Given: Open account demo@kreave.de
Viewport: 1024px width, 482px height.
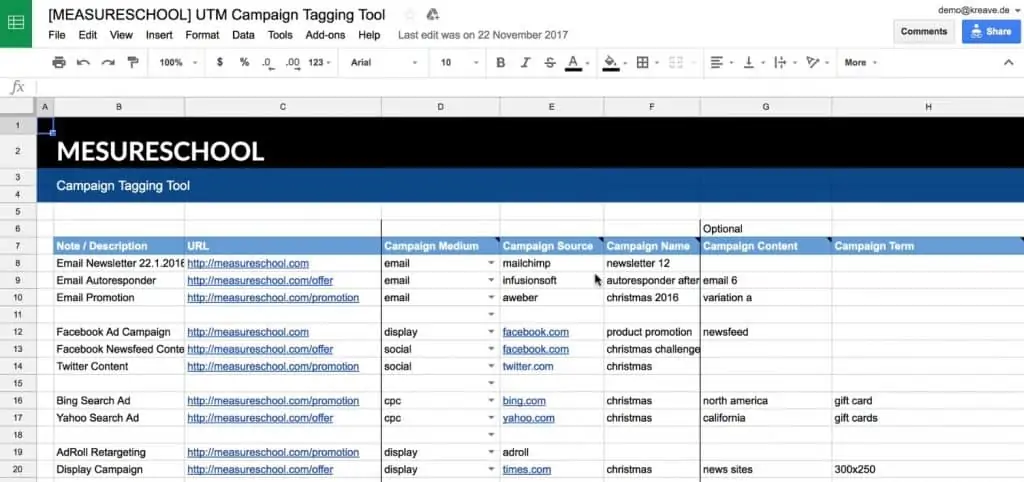Looking at the screenshot, I should [979, 10].
